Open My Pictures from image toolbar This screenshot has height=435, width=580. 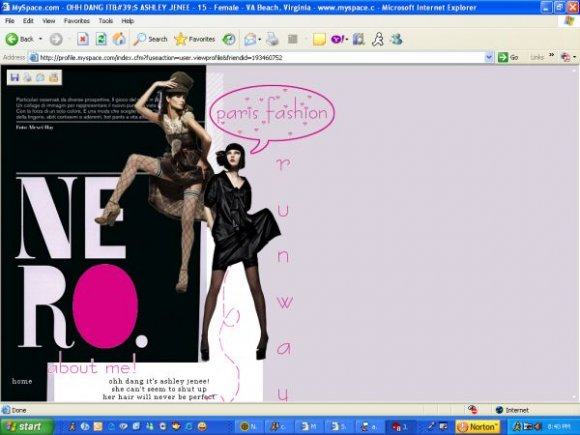(x=54, y=77)
